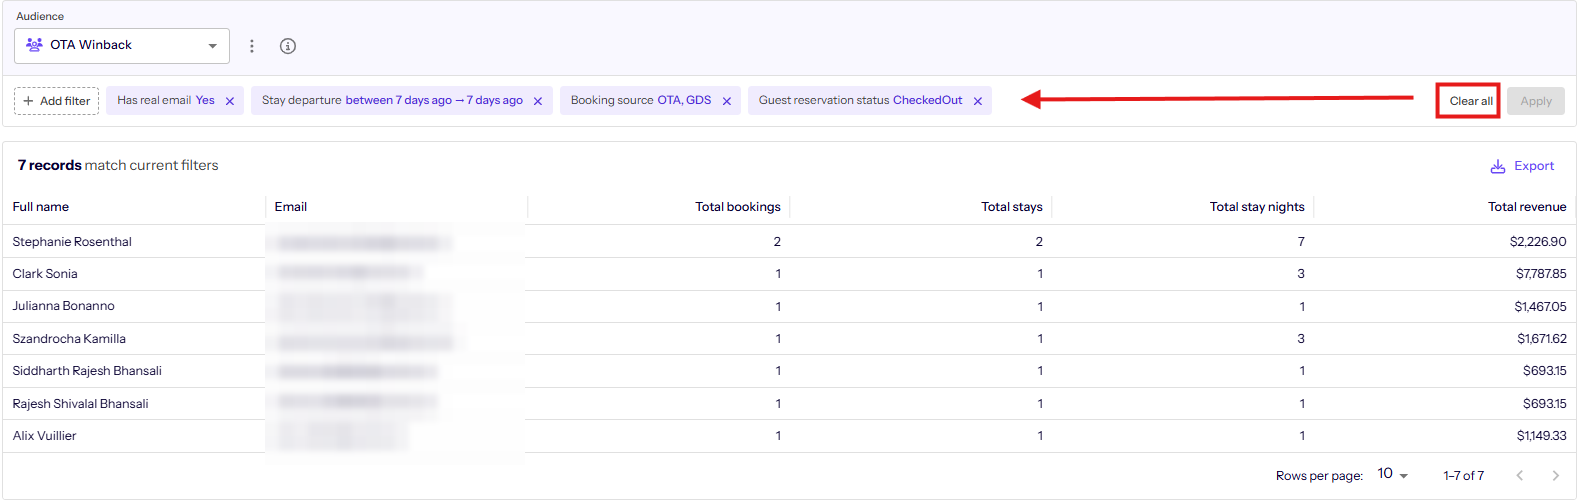The width and height of the screenshot is (1579, 501).
Task: Select the Julianna Bonanno row
Action: [x=789, y=307]
